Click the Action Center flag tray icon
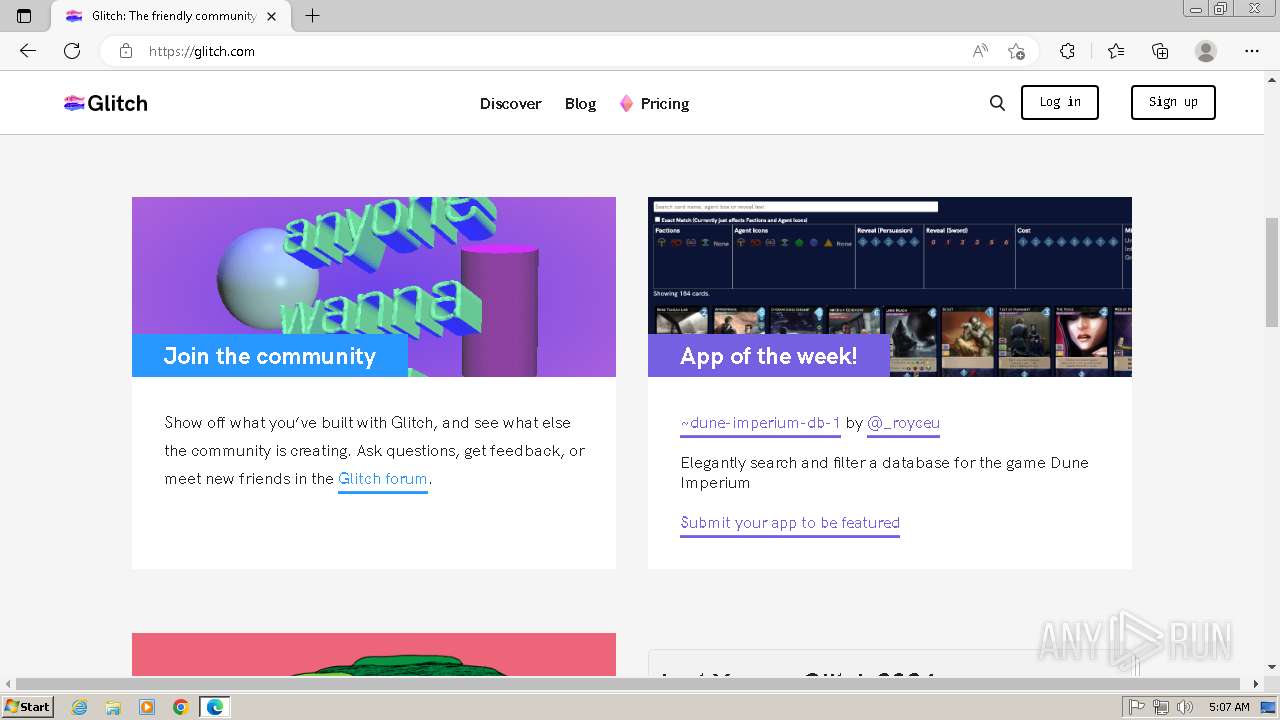1280x720 pixels. pos(1137,707)
